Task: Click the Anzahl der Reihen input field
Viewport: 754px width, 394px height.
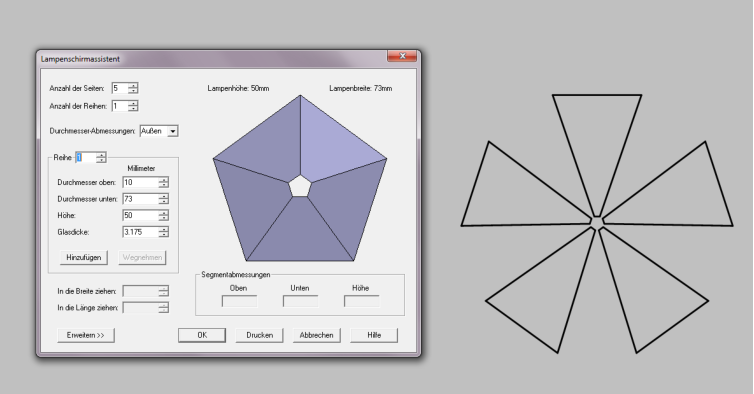Action: [x=120, y=106]
